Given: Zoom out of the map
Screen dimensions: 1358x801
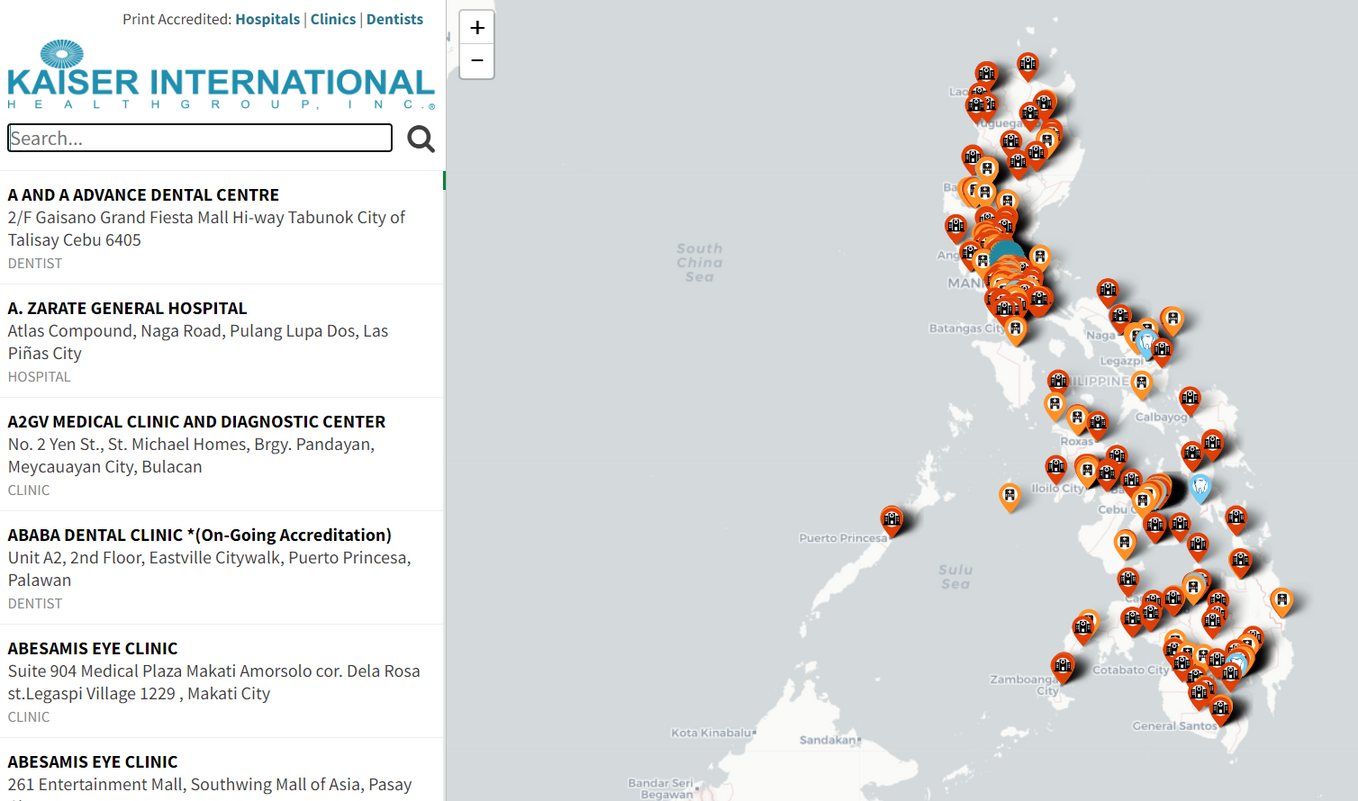Looking at the screenshot, I should [477, 61].
